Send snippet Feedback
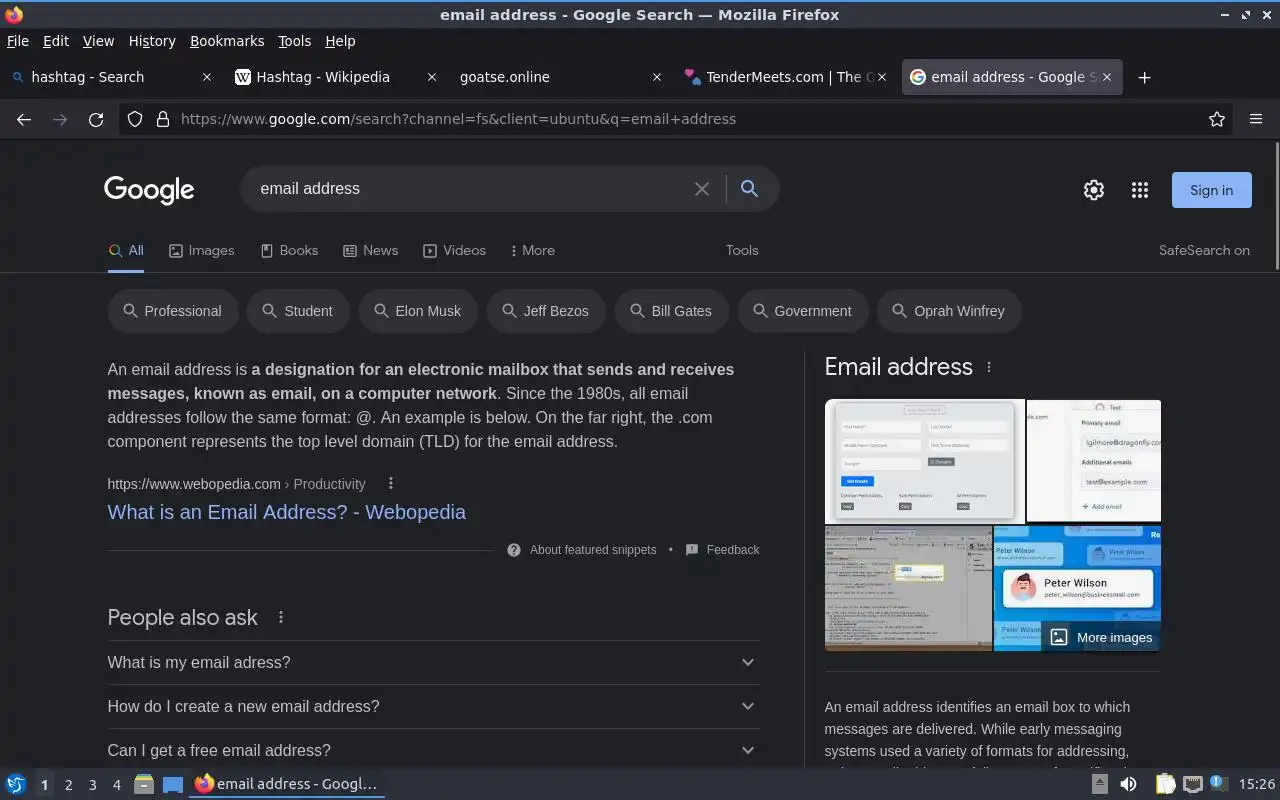Viewport: 1280px width, 800px height. tap(722, 550)
